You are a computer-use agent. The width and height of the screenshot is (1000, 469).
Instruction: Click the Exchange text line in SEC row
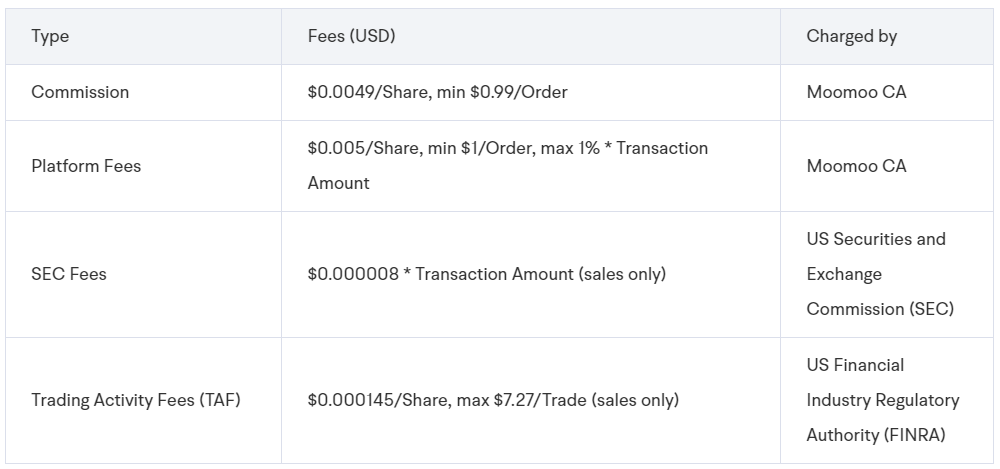[844, 274]
